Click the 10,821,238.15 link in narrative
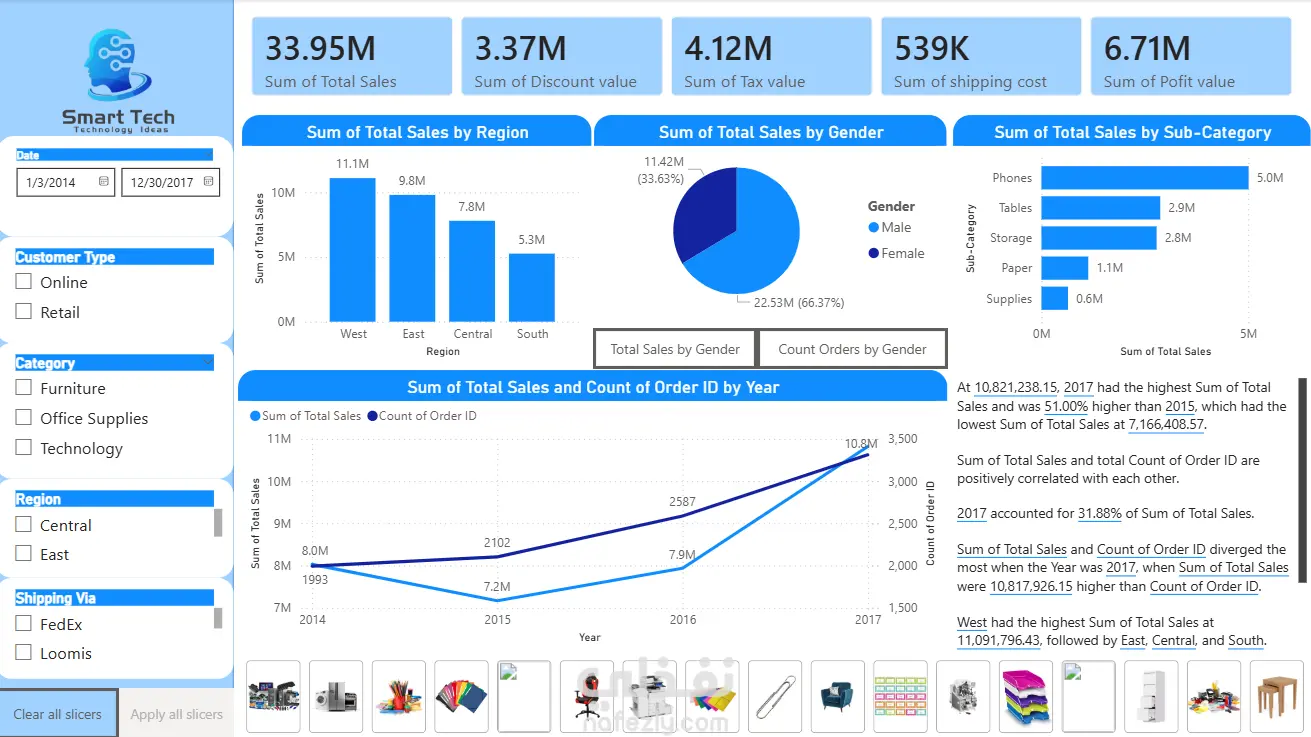The image size is (1311, 737). tap(1015, 387)
